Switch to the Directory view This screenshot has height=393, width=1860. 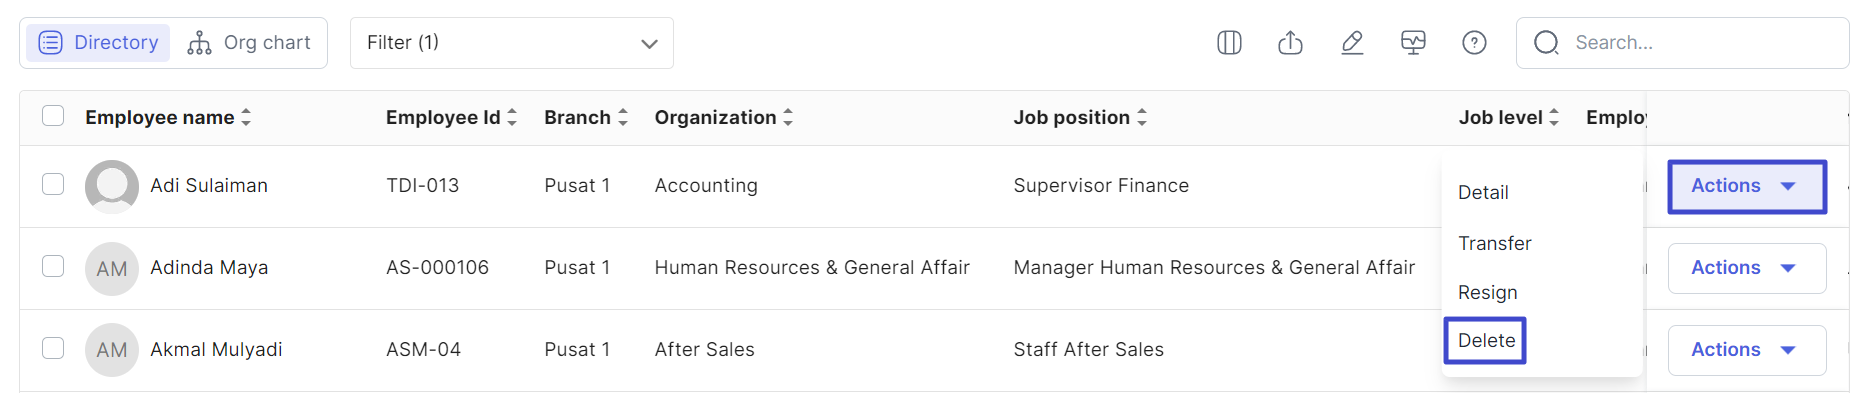[98, 43]
